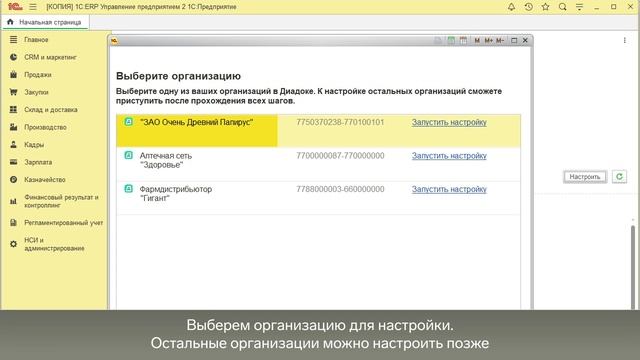Viewport: 640px width, 360px height.
Task: Open Финансовый результат и контроллинг section
Action: (x=61, y=201)
